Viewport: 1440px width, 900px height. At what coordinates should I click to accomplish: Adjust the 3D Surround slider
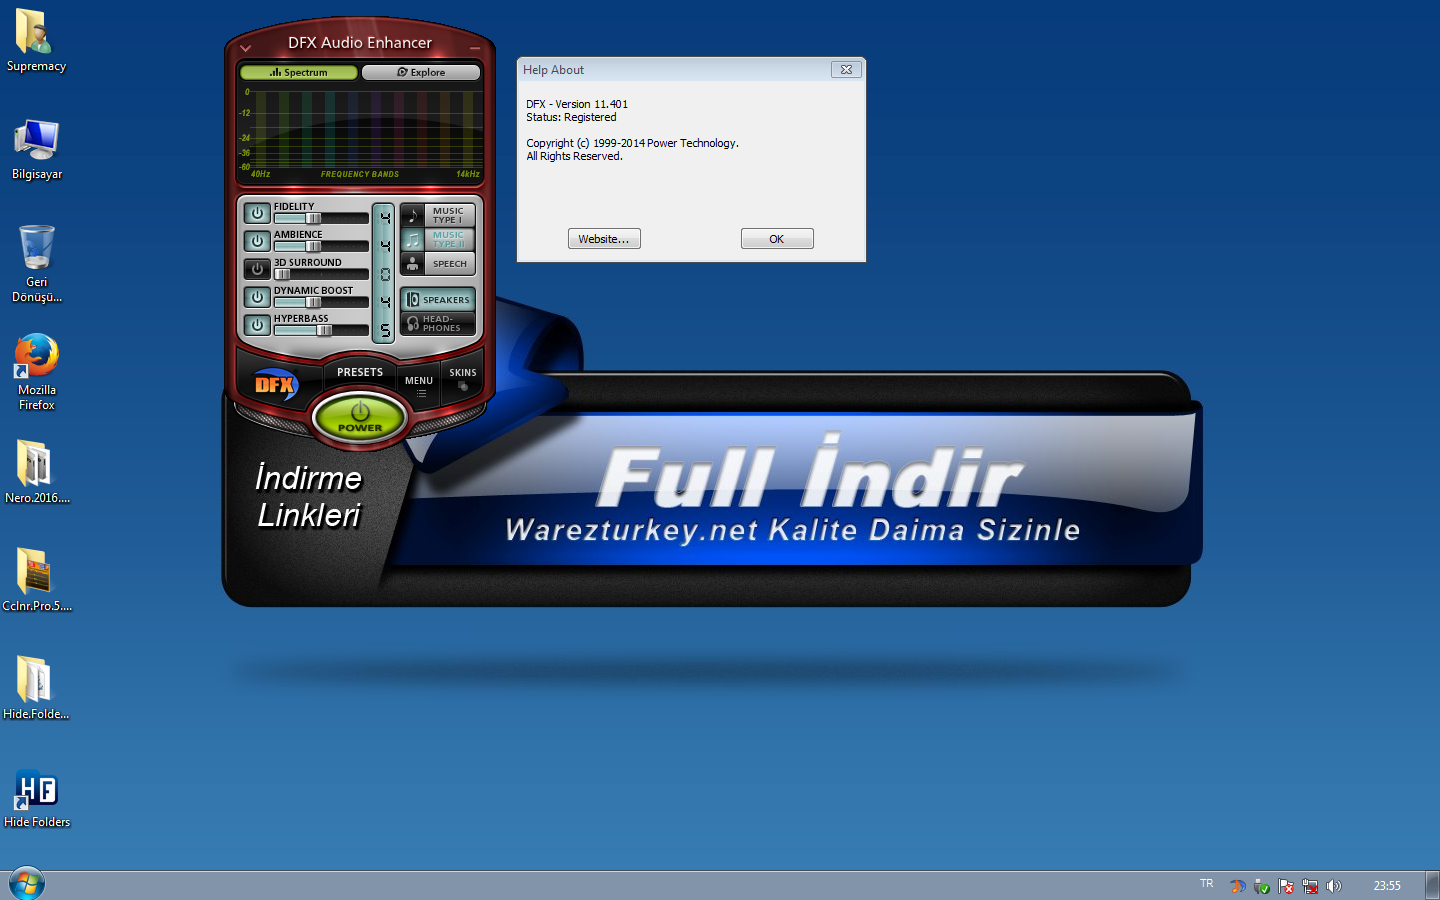321,274
